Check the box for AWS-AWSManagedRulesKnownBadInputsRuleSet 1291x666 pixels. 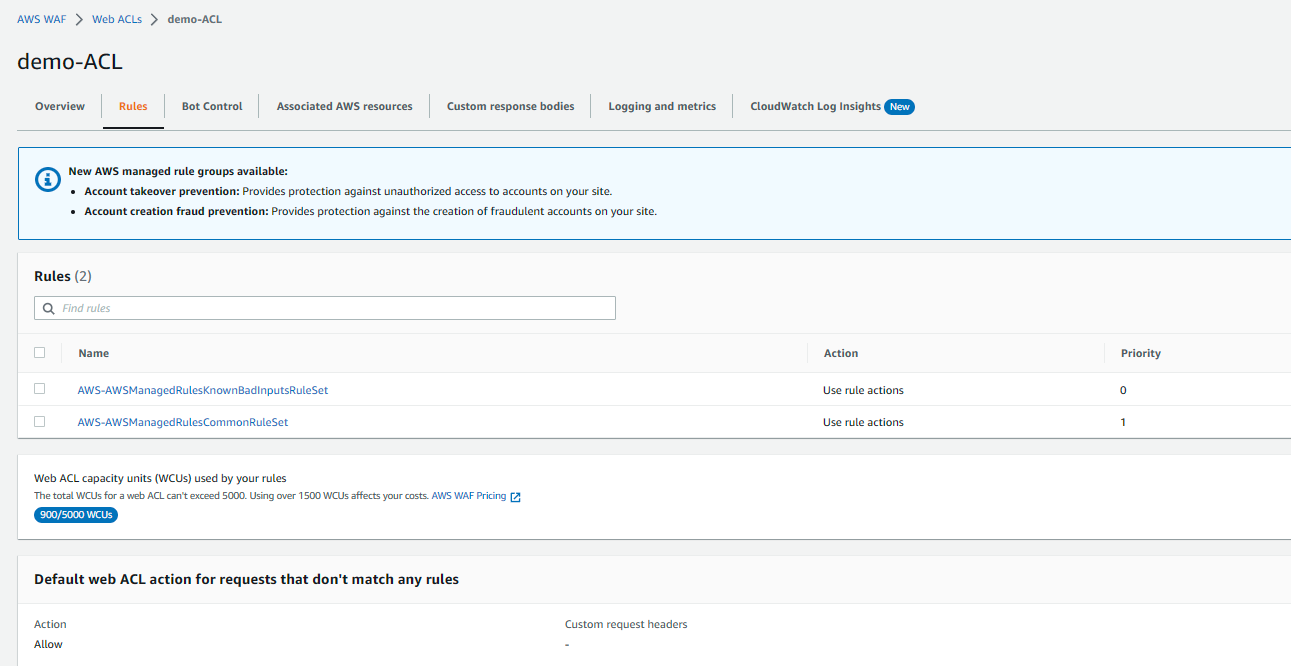tap(40, 389)
